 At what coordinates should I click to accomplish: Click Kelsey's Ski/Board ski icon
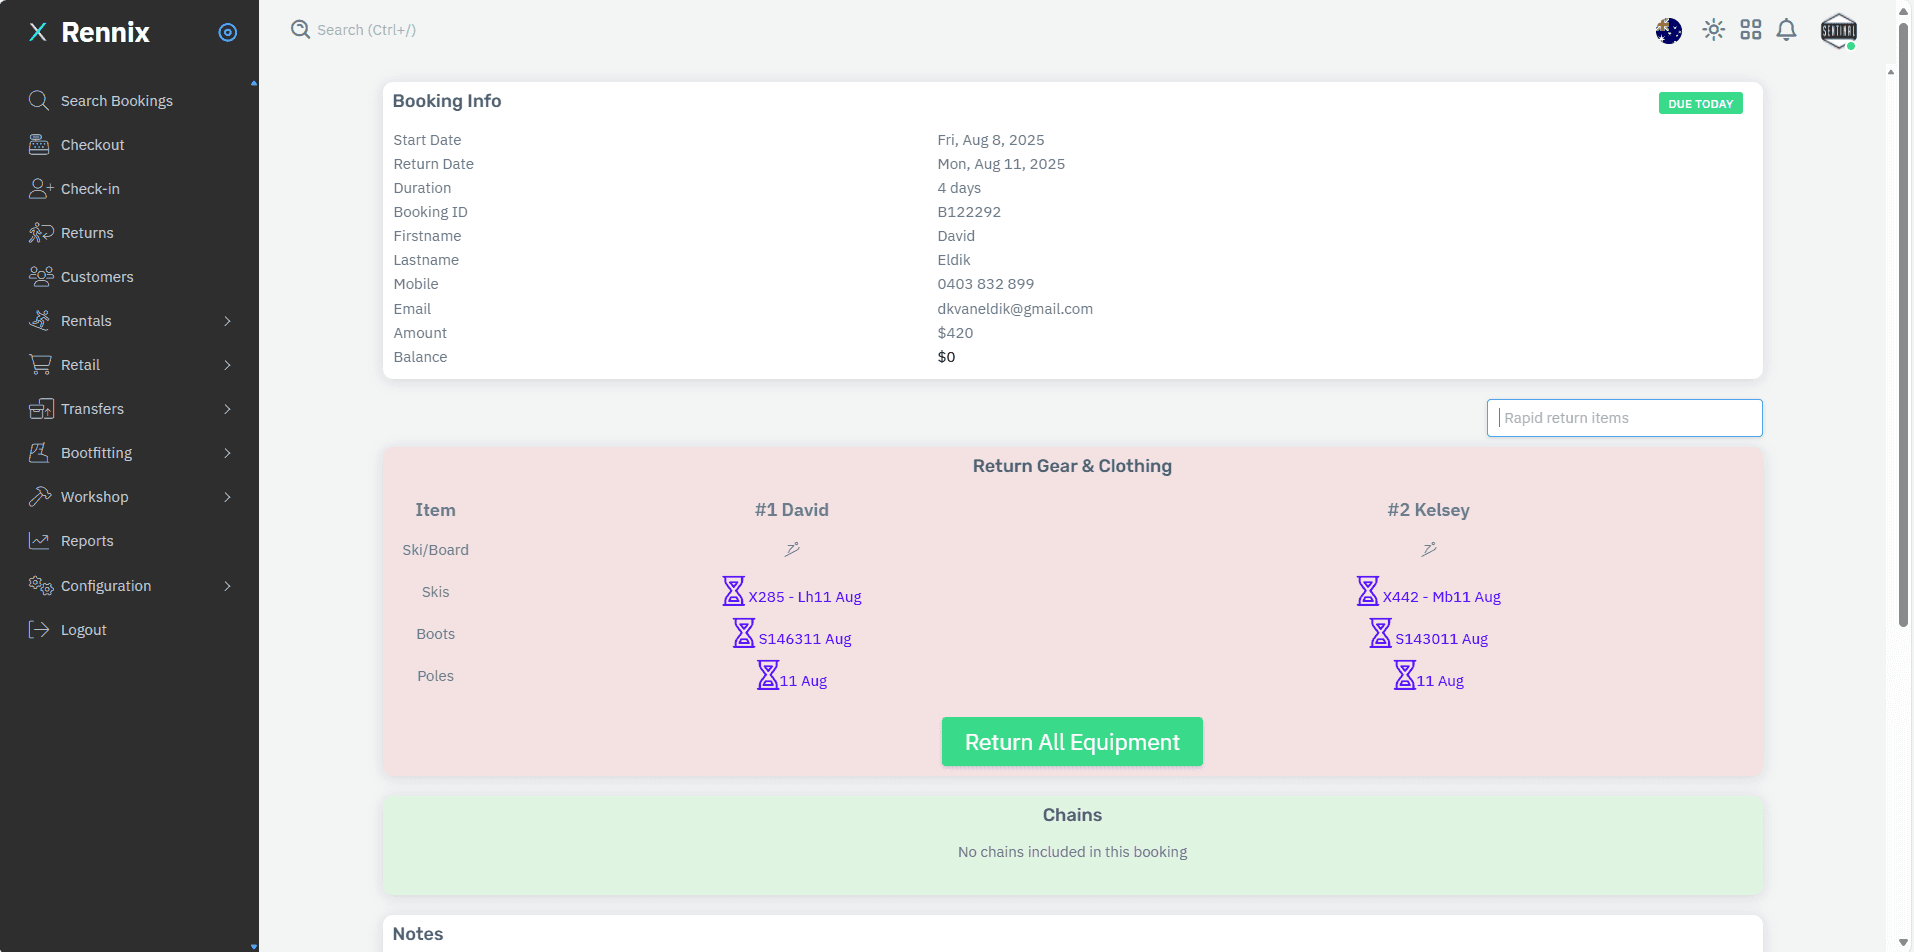tap(1429, 549)
